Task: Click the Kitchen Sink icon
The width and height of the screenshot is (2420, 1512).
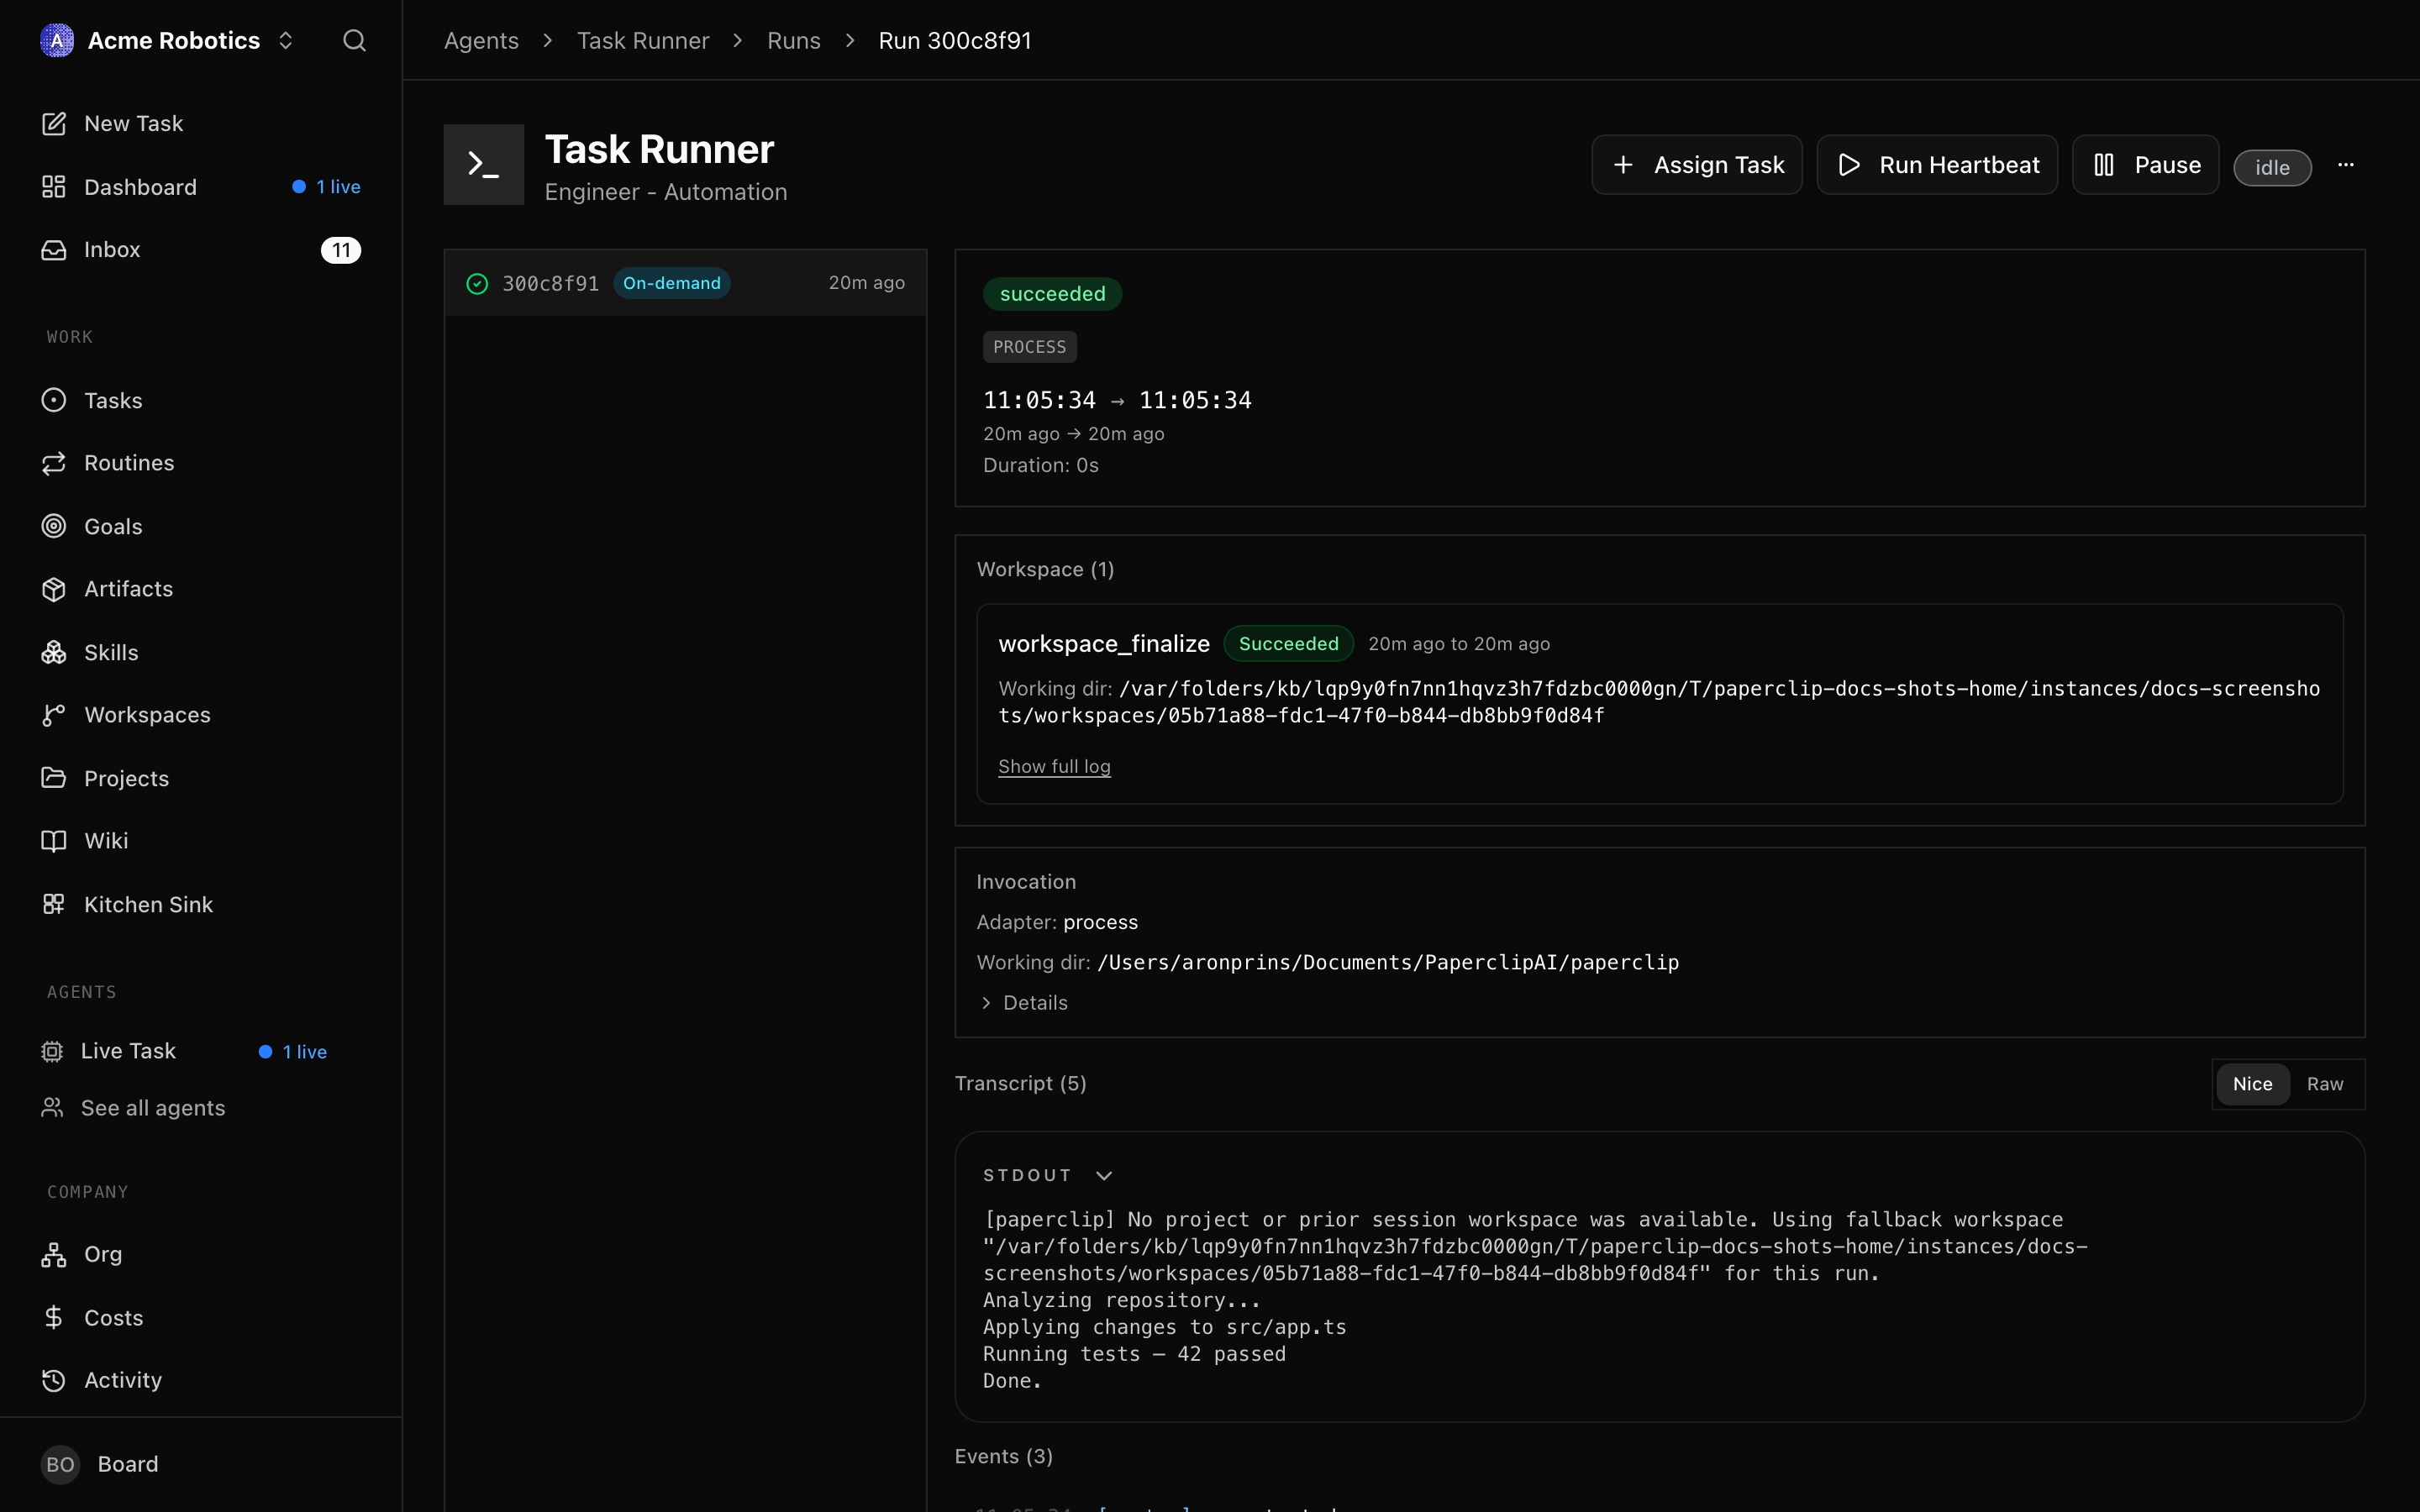Action: [x=54, y=904]
